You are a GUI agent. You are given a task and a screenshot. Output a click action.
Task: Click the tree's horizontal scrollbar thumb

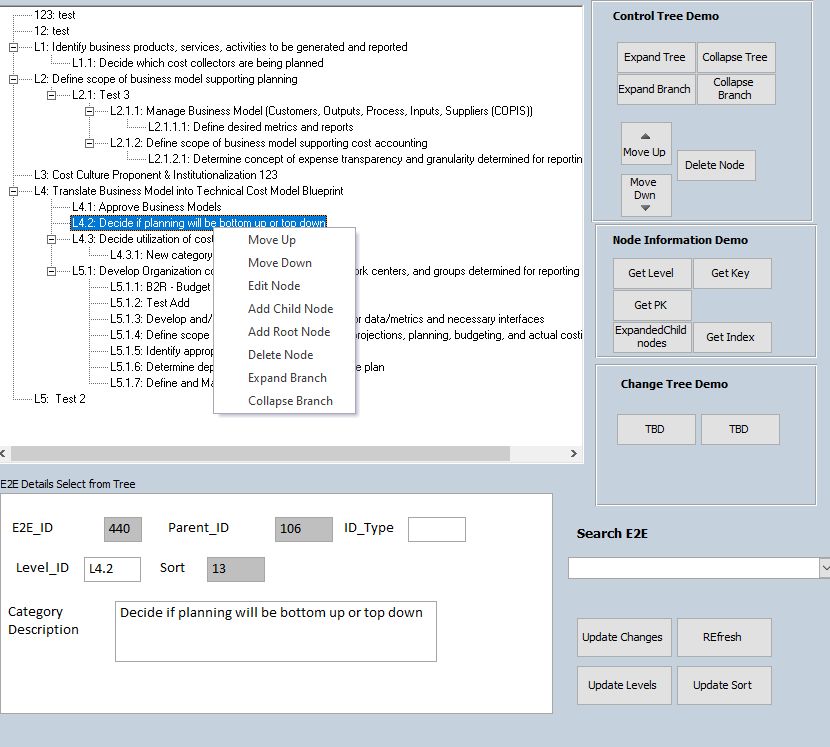click(x=260, y=453)
